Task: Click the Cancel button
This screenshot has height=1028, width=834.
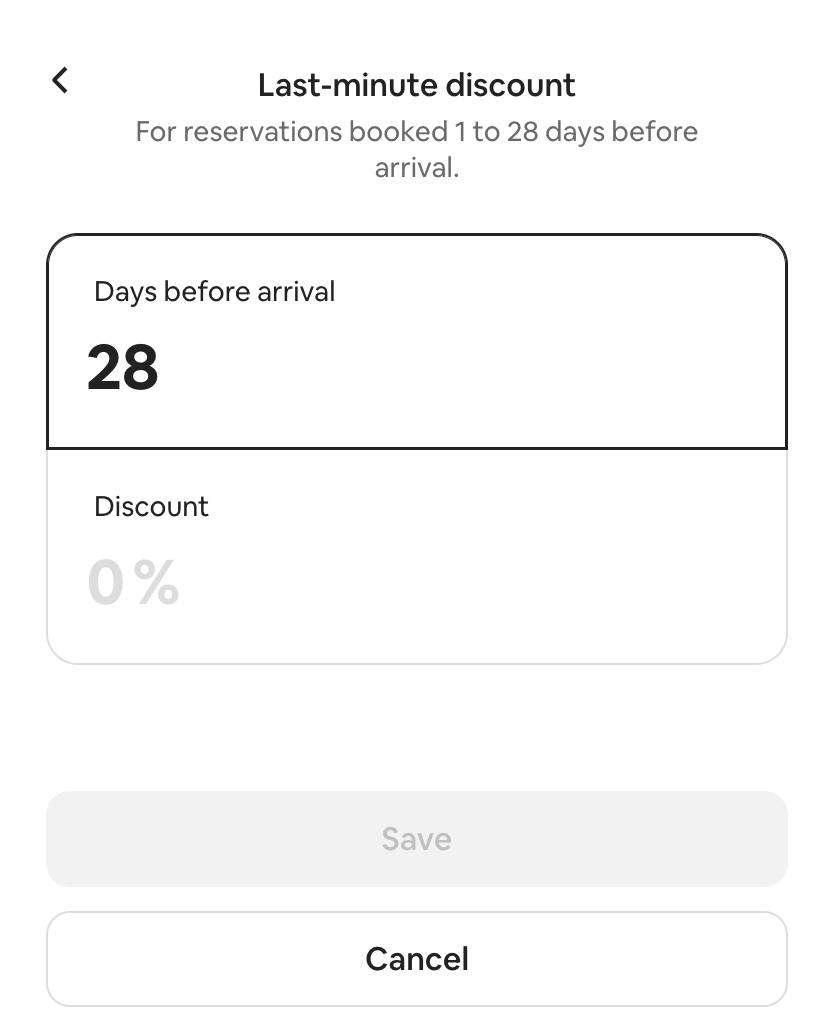Action: 417,959
